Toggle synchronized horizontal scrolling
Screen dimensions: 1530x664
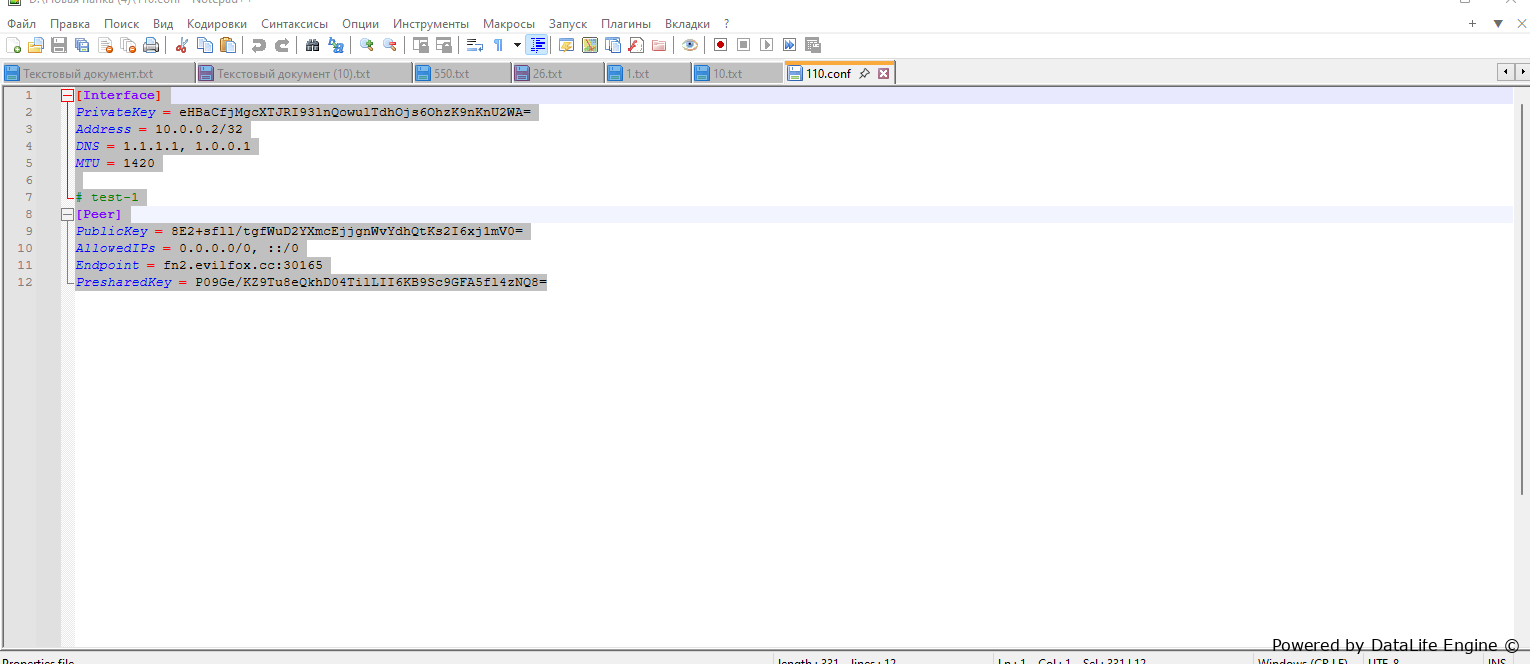click(x=444, y=45)
